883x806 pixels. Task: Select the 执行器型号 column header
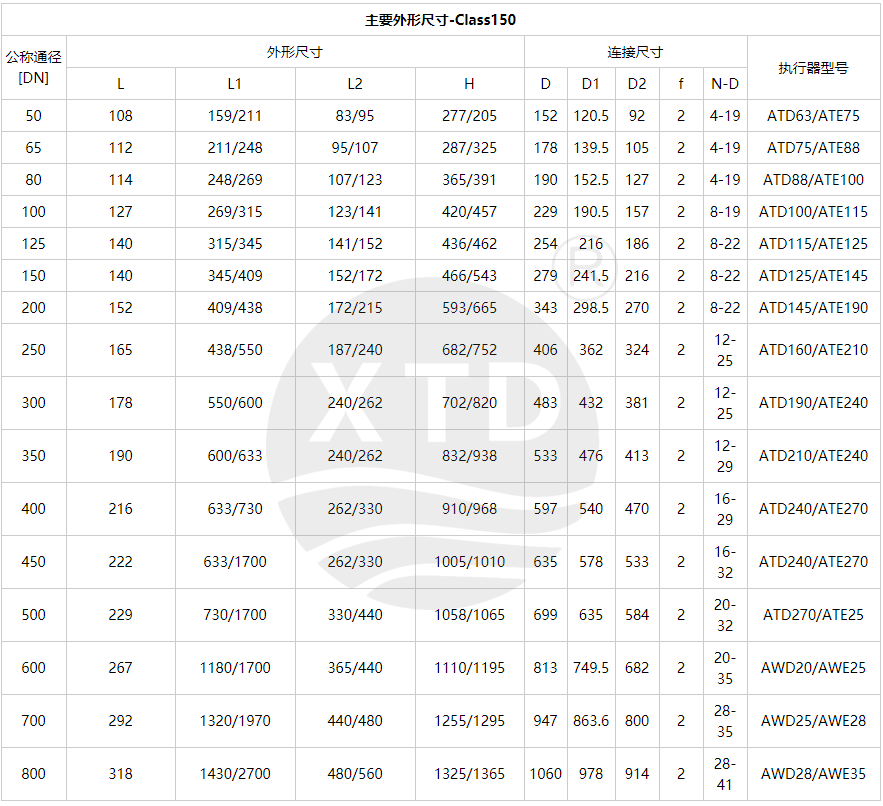813,68
